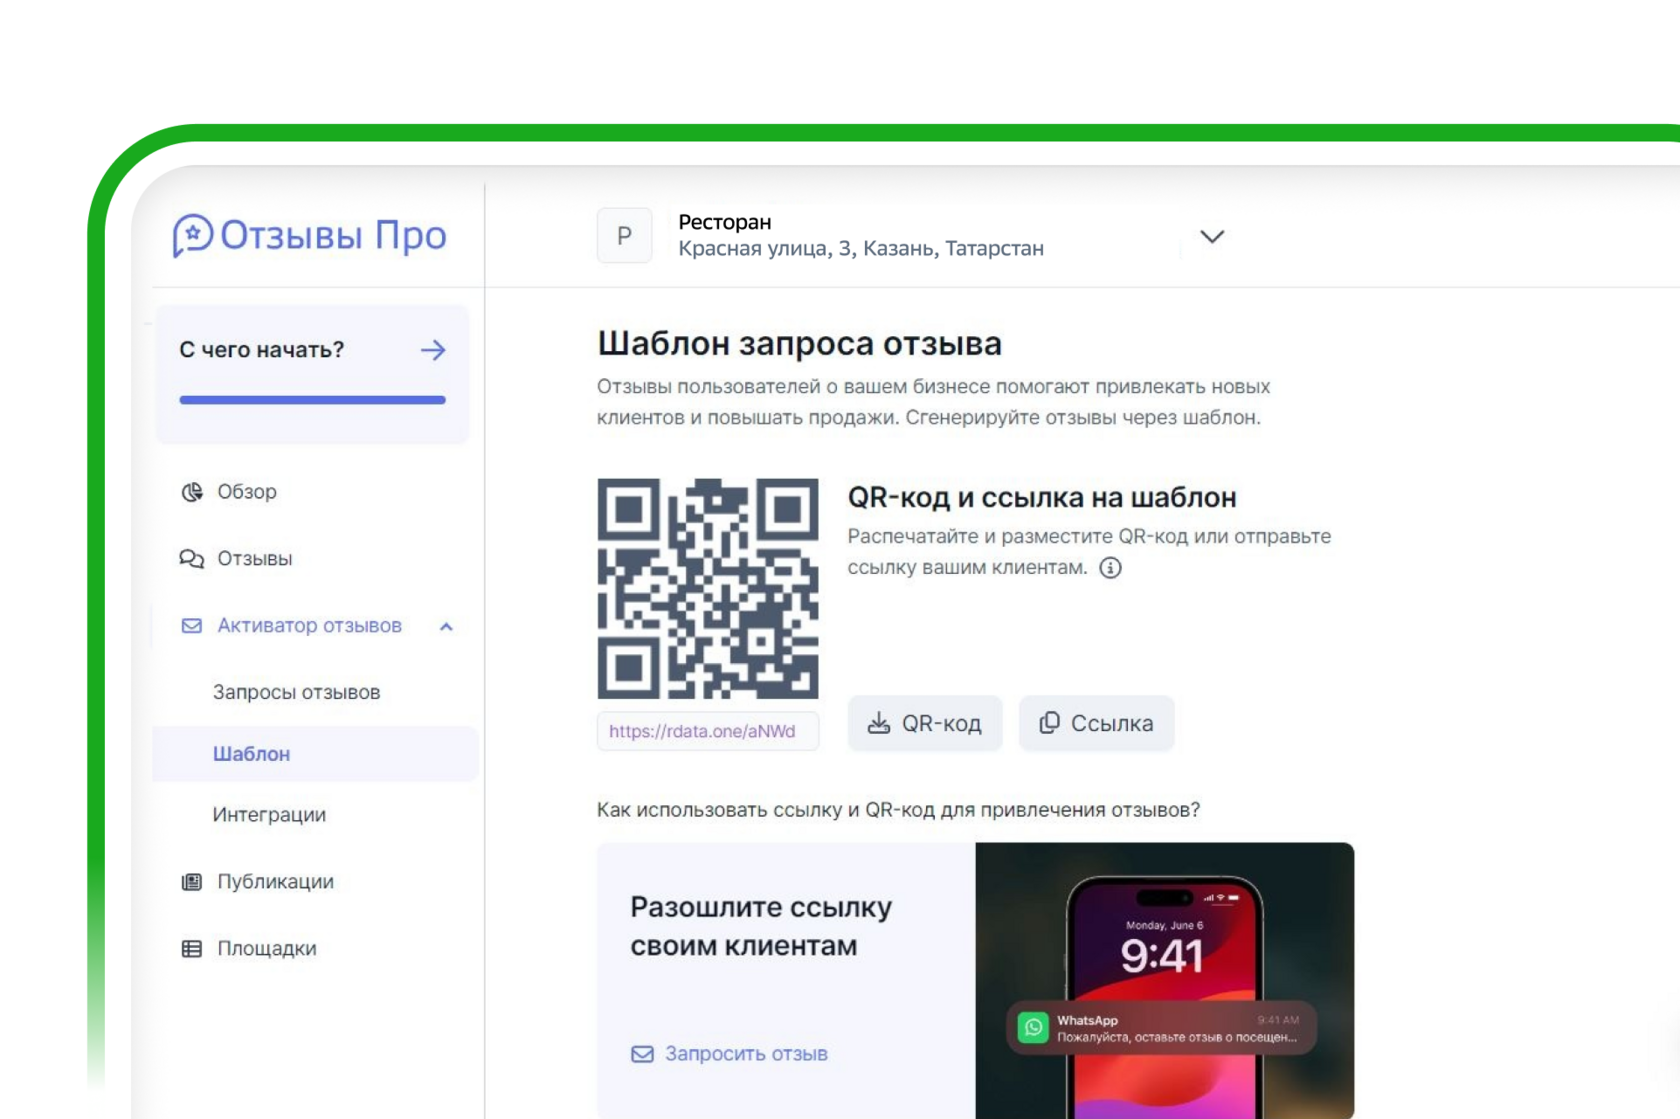Viewport: 1680px width, 1119px height.
Task: Click the info icon near QR description
Action: pos(1110,568)
